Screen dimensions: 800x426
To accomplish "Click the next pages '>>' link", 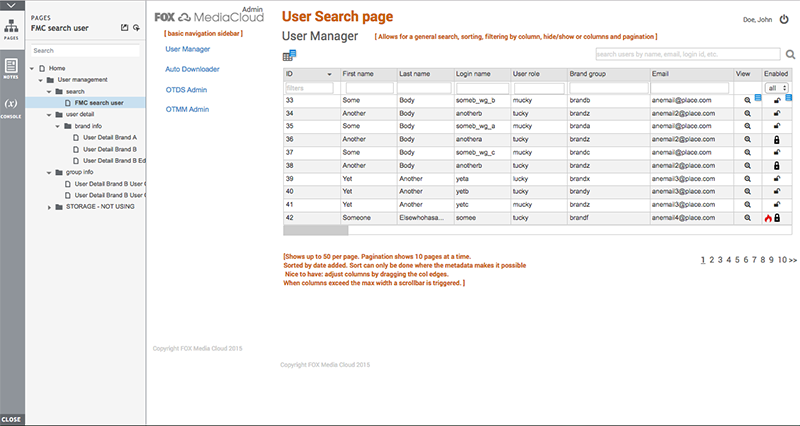I will coord(791,259).
